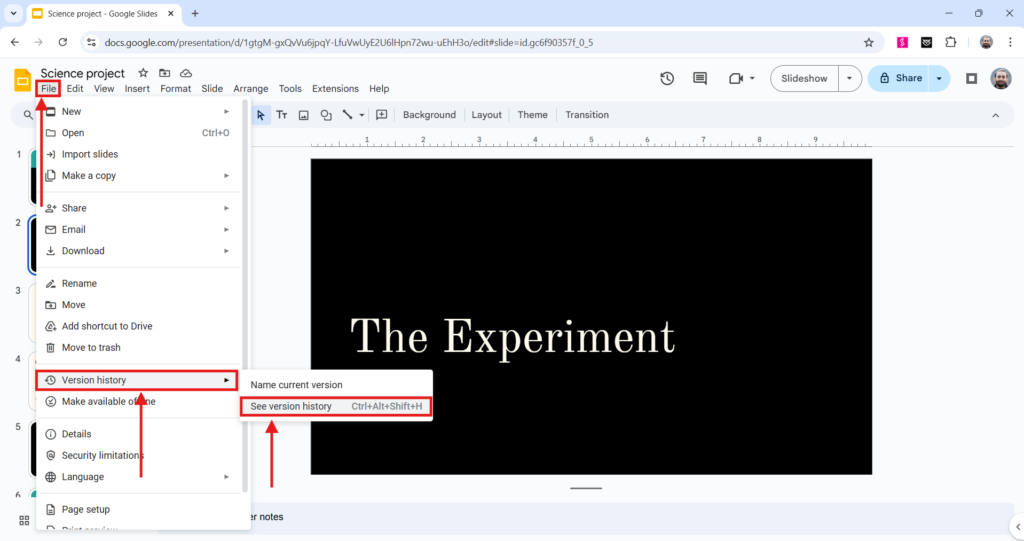Click The Experiment title text on slide
Screen dimensions: 1024x541
click(x=512, y=336)
